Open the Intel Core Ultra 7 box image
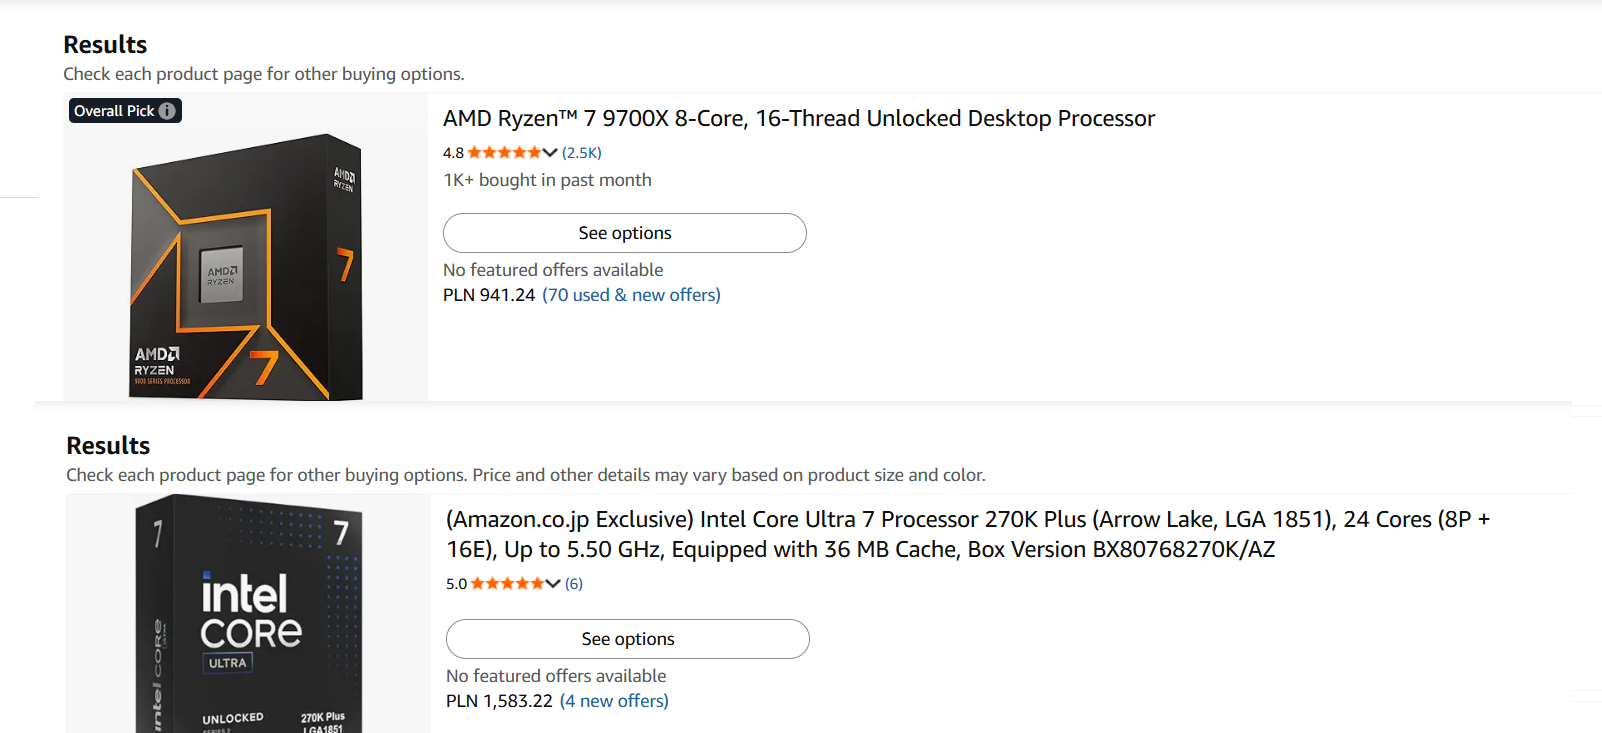The width and height of the screenshot is (1602, 733). (248, 614)
